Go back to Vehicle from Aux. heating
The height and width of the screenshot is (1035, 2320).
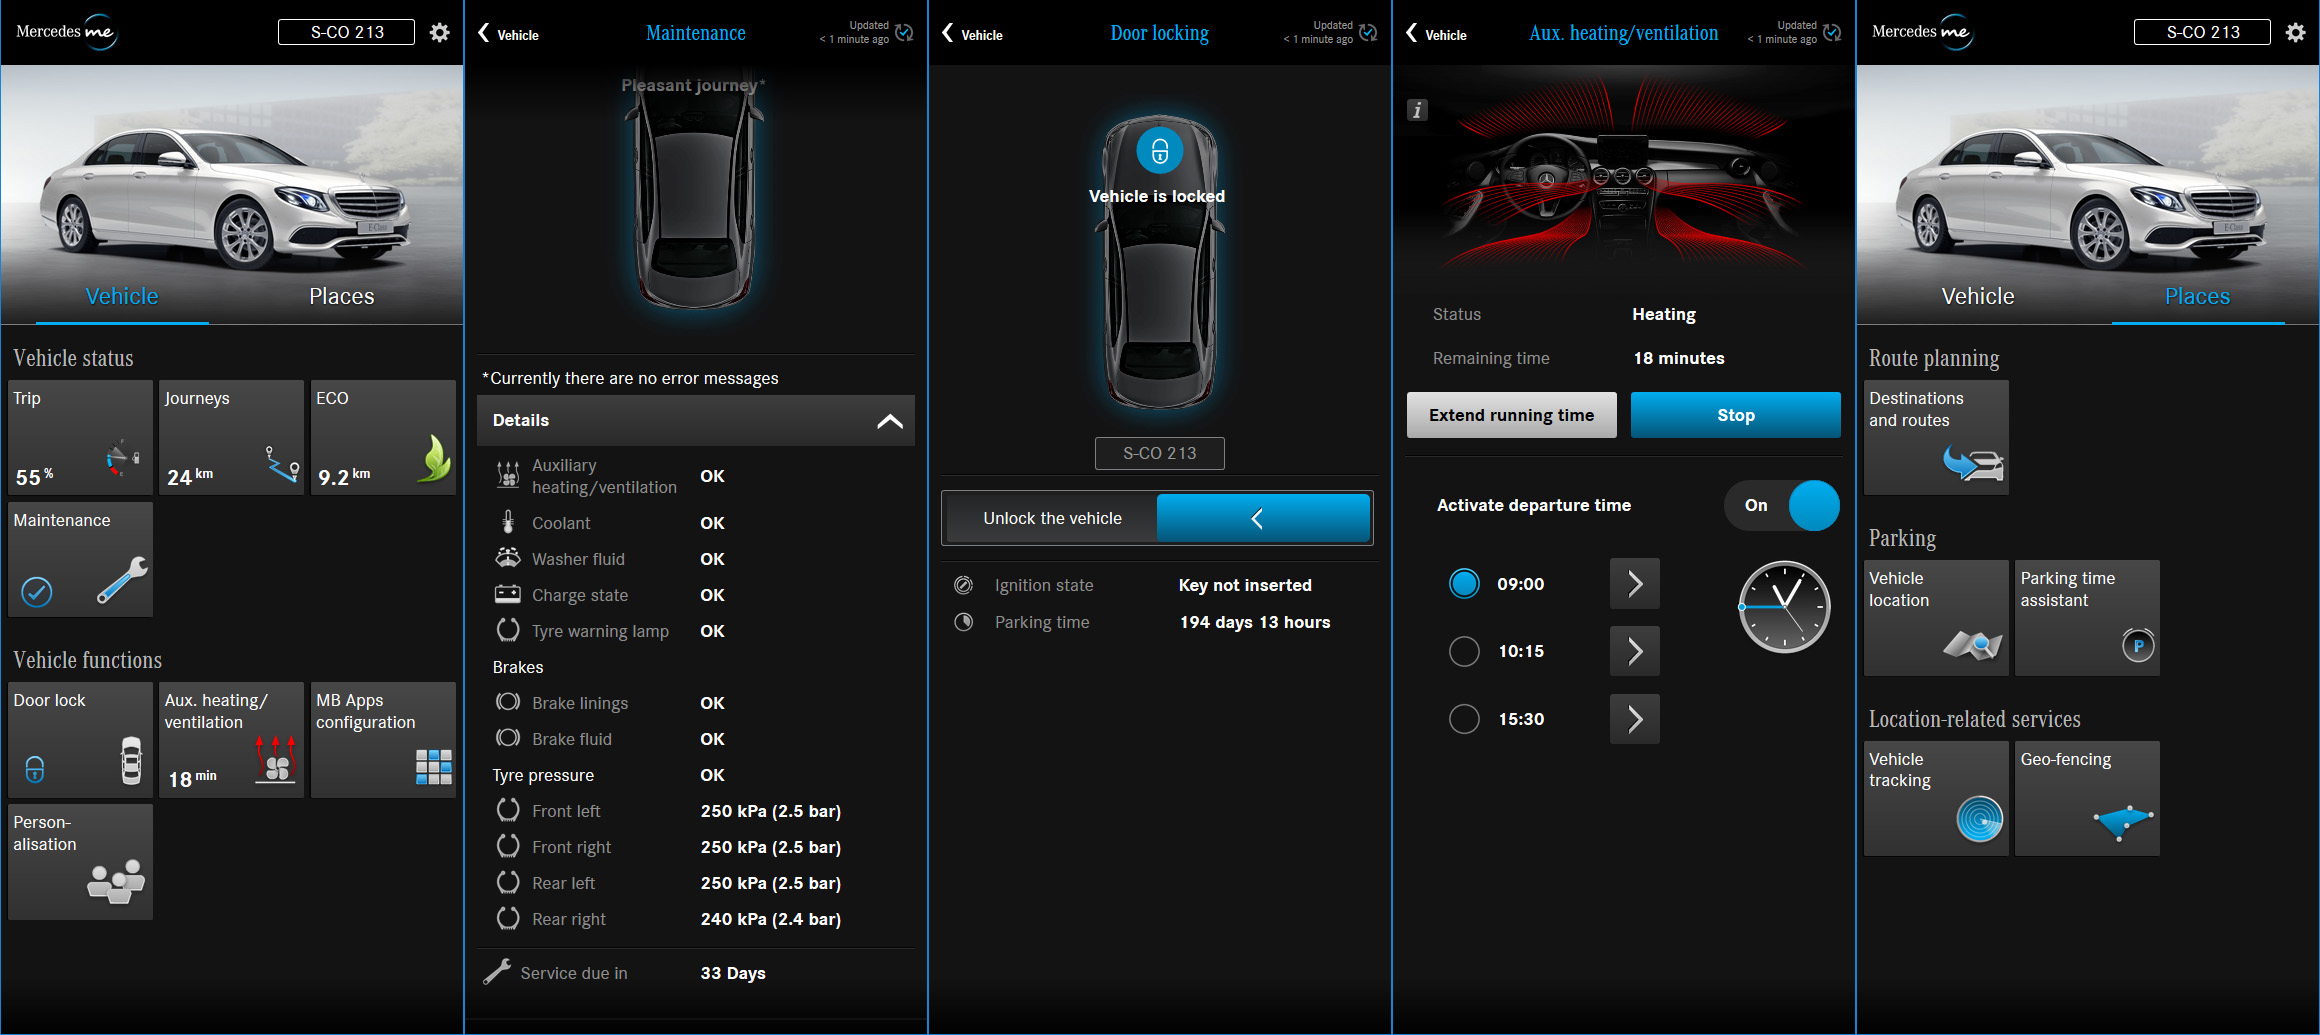pos(1436,34)
